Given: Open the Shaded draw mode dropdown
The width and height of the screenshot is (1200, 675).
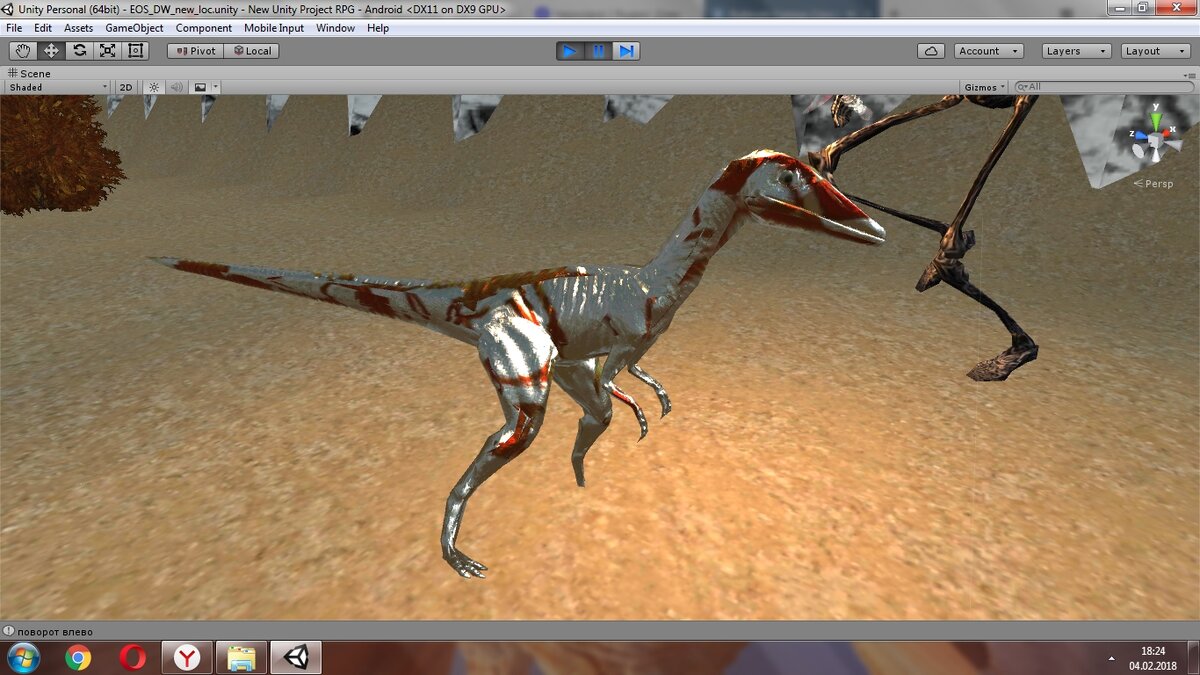Looking at the screenshot, I should [57, 87].
